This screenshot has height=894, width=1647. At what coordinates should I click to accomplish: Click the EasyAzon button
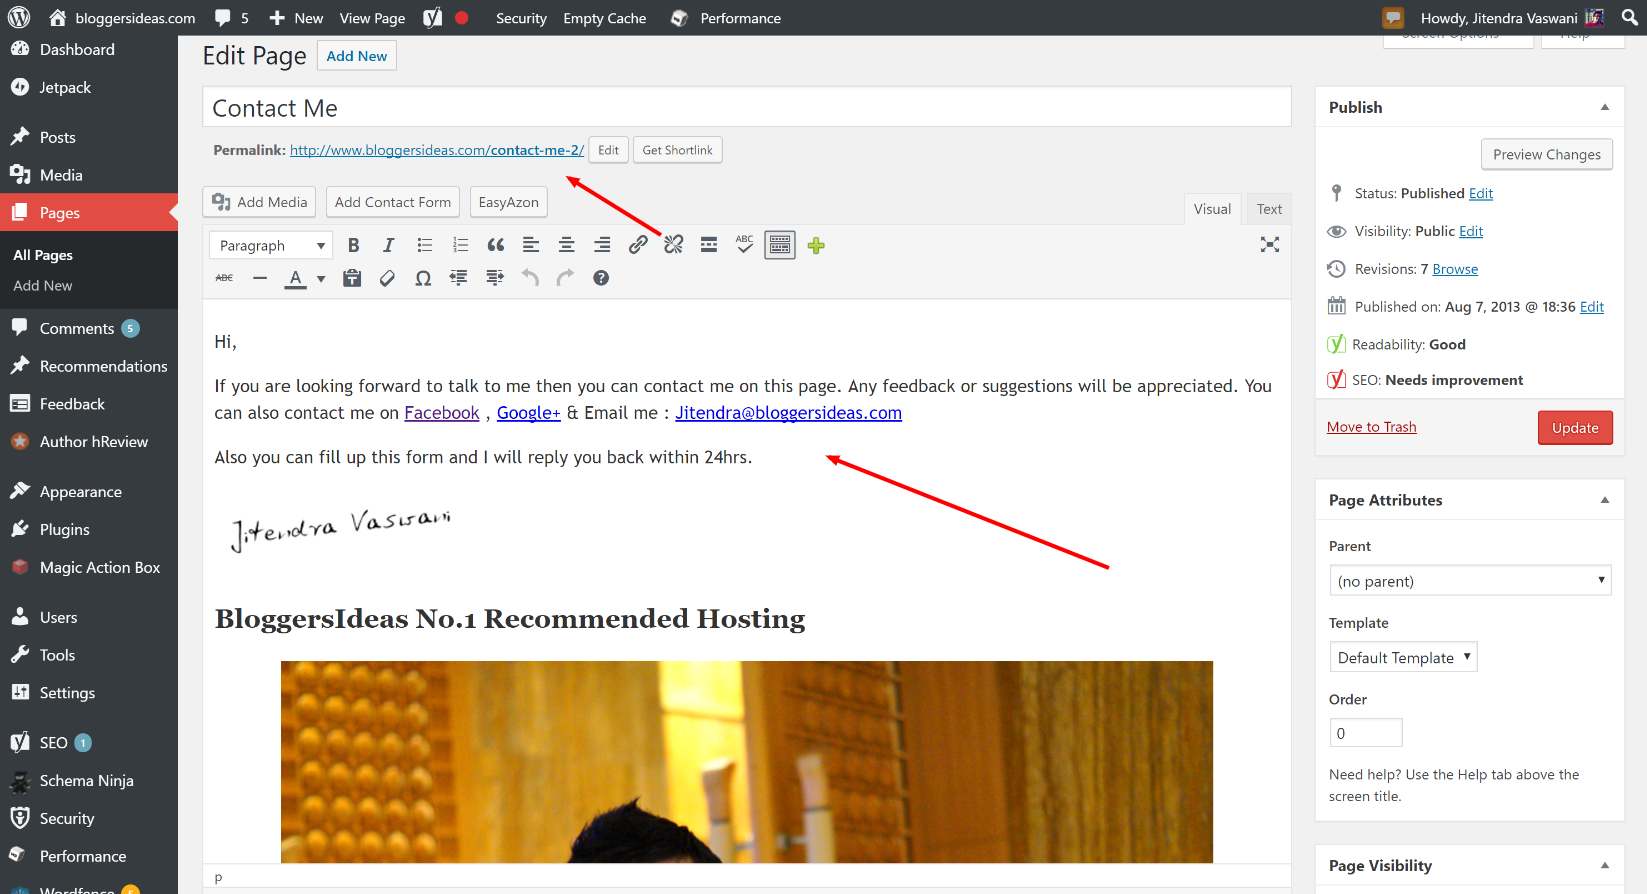[x=508, y=202]
